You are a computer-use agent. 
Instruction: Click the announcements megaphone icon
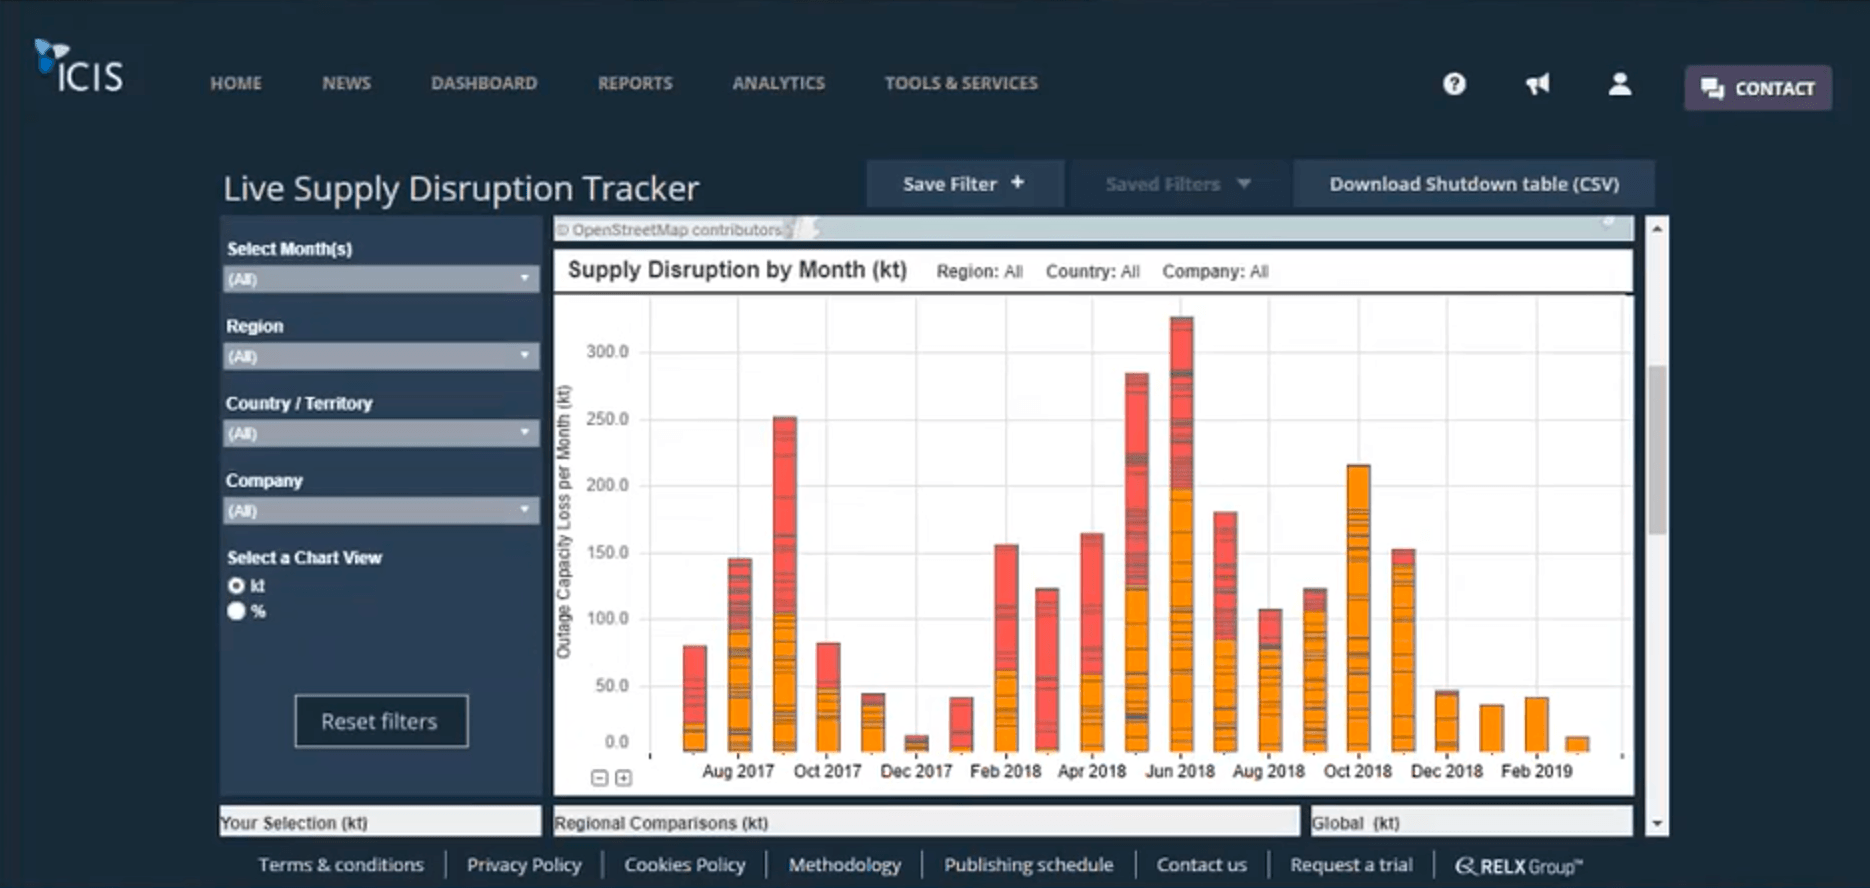[1537, 84]
